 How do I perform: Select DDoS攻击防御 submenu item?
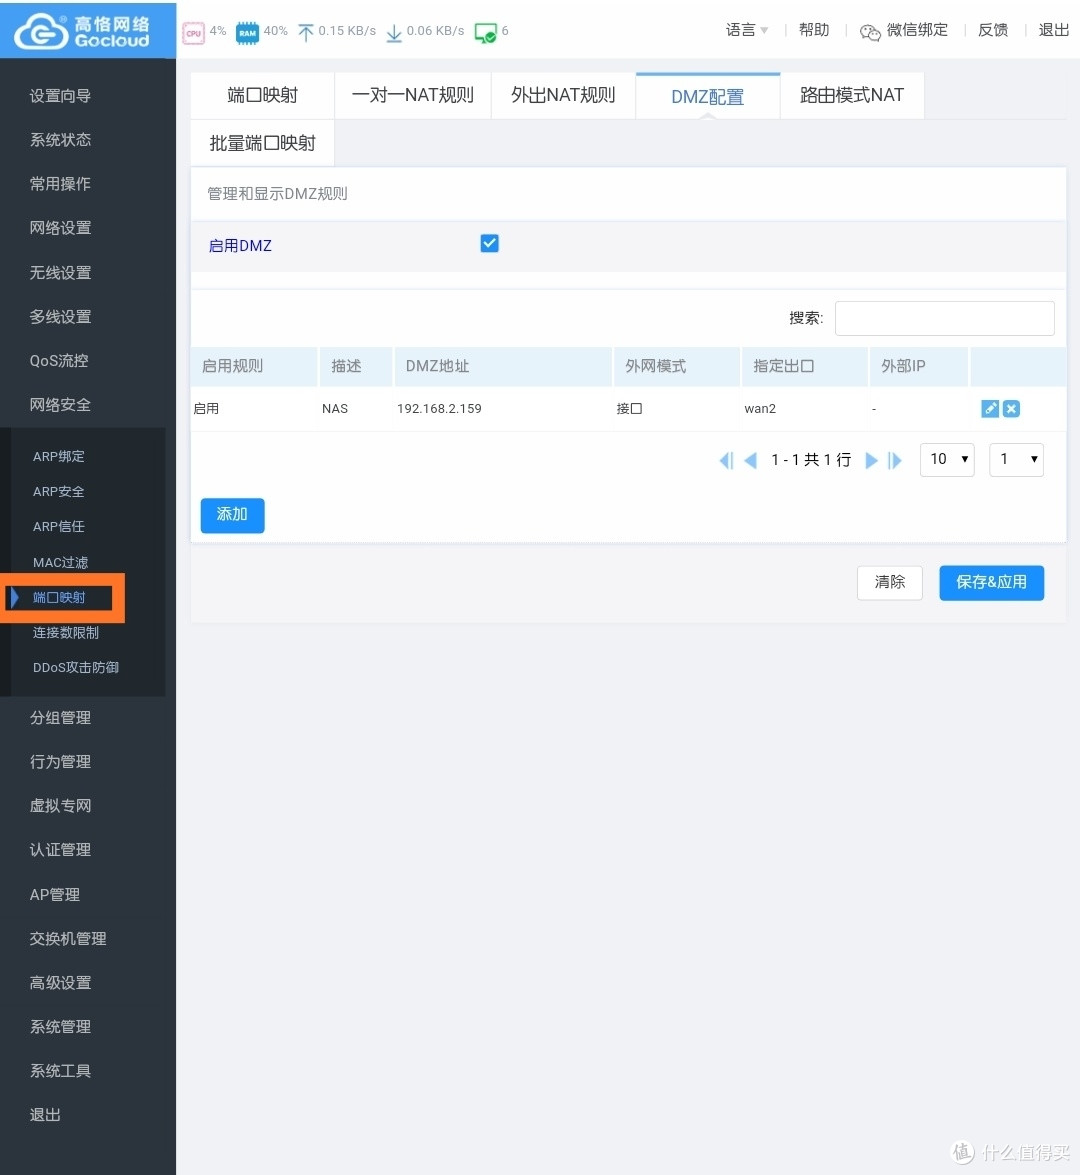(76, 667)
